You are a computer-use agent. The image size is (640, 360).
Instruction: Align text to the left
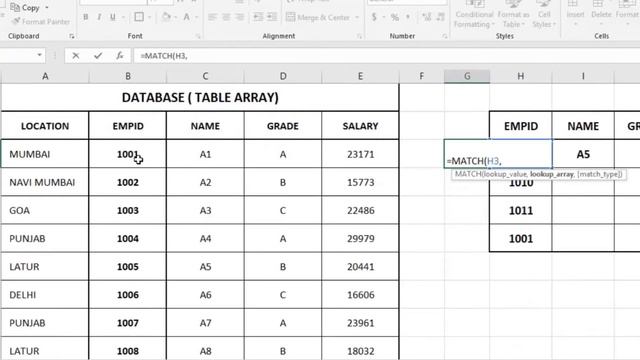(212, 17)
